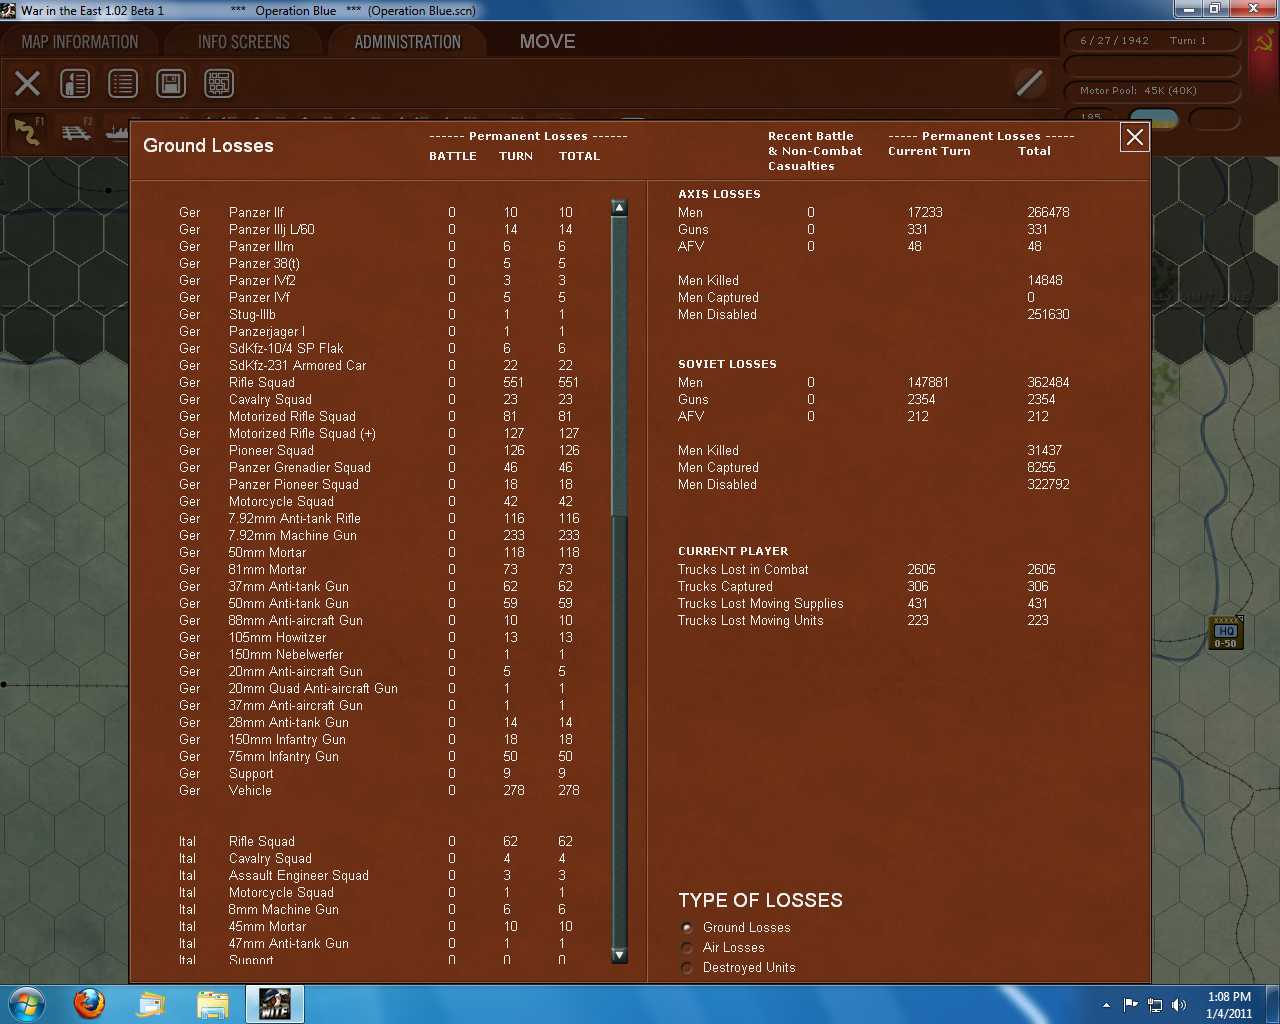
Task: Switch to the Administration tab
Action: pyautogui.click(x=408, y=42)
